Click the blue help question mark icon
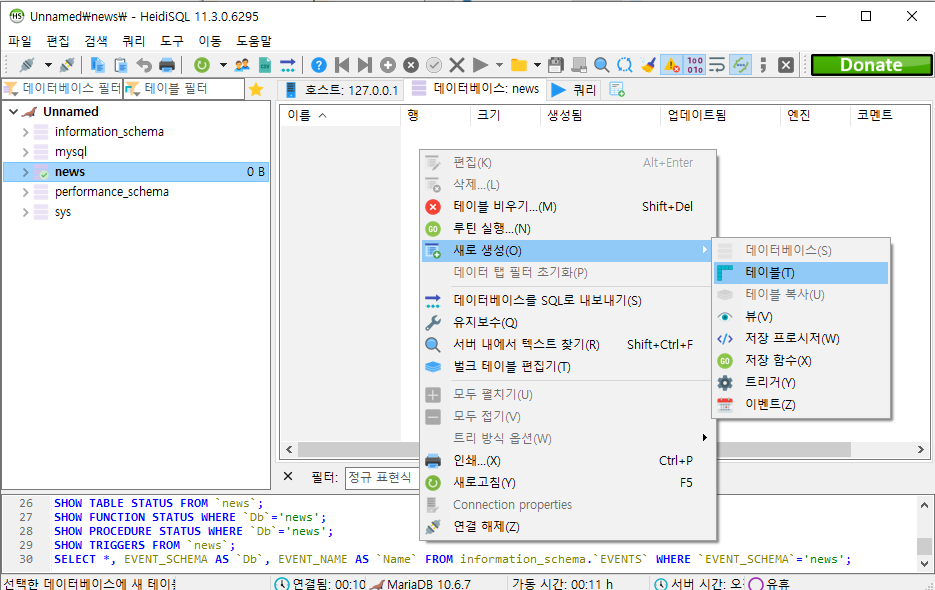 tap(319, 65)
